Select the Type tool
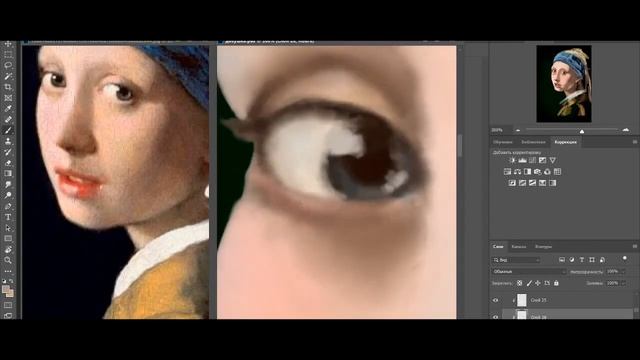This screenshot has width=640, height=360. click(x=8, y=217)
